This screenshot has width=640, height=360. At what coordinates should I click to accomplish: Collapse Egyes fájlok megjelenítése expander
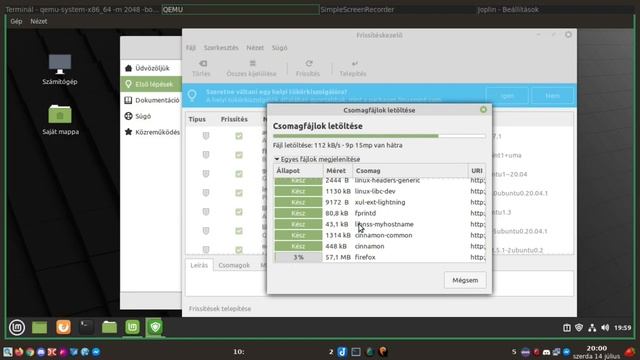tap(317, 159)
